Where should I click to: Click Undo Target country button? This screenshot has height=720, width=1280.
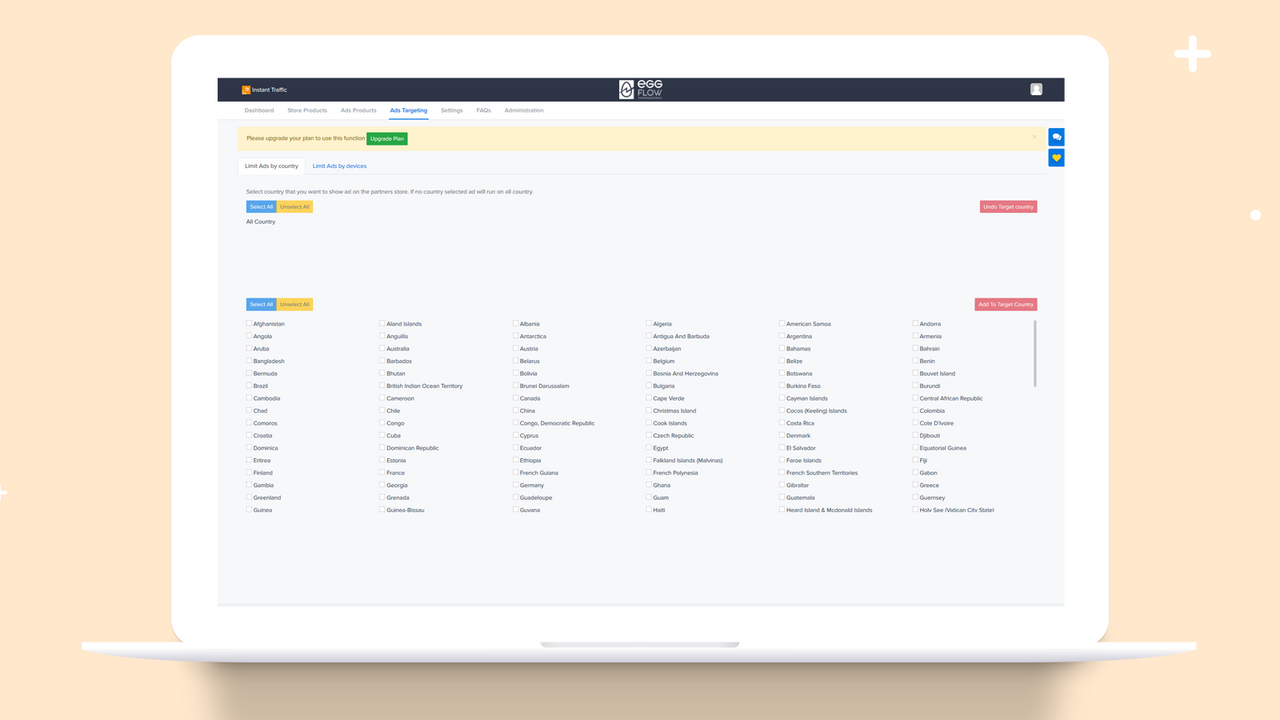[1008, 207]
